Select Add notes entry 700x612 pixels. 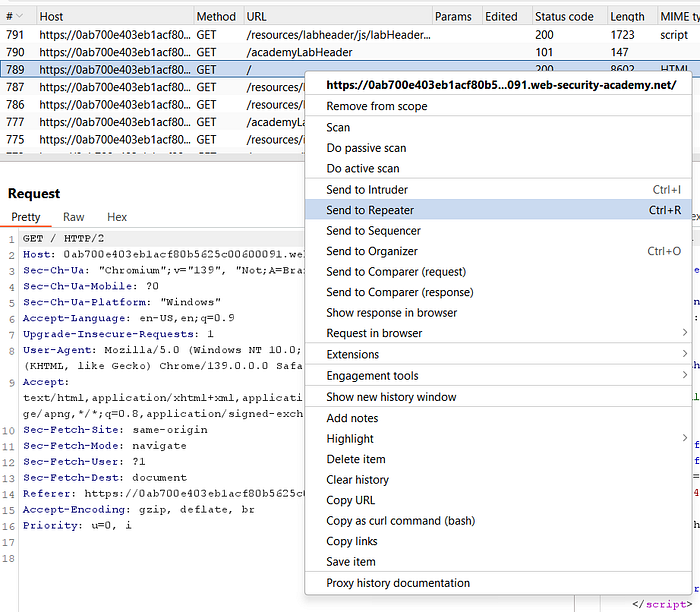pos(498,418)
